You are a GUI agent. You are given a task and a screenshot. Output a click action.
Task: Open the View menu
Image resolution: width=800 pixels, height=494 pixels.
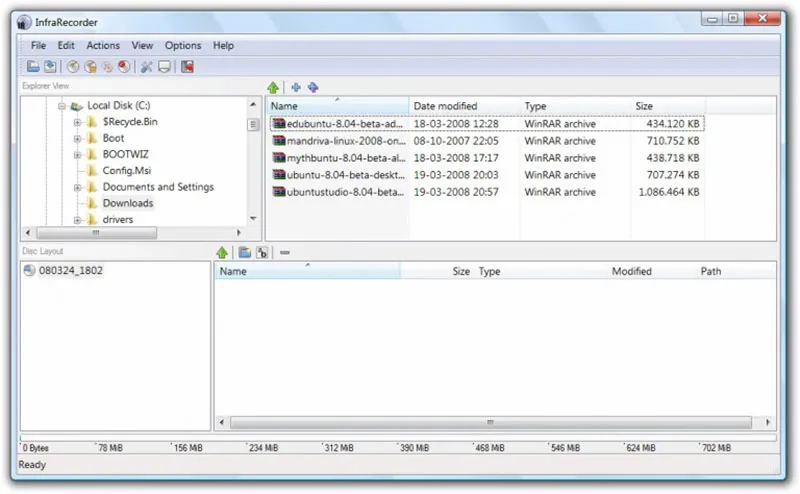142,45
